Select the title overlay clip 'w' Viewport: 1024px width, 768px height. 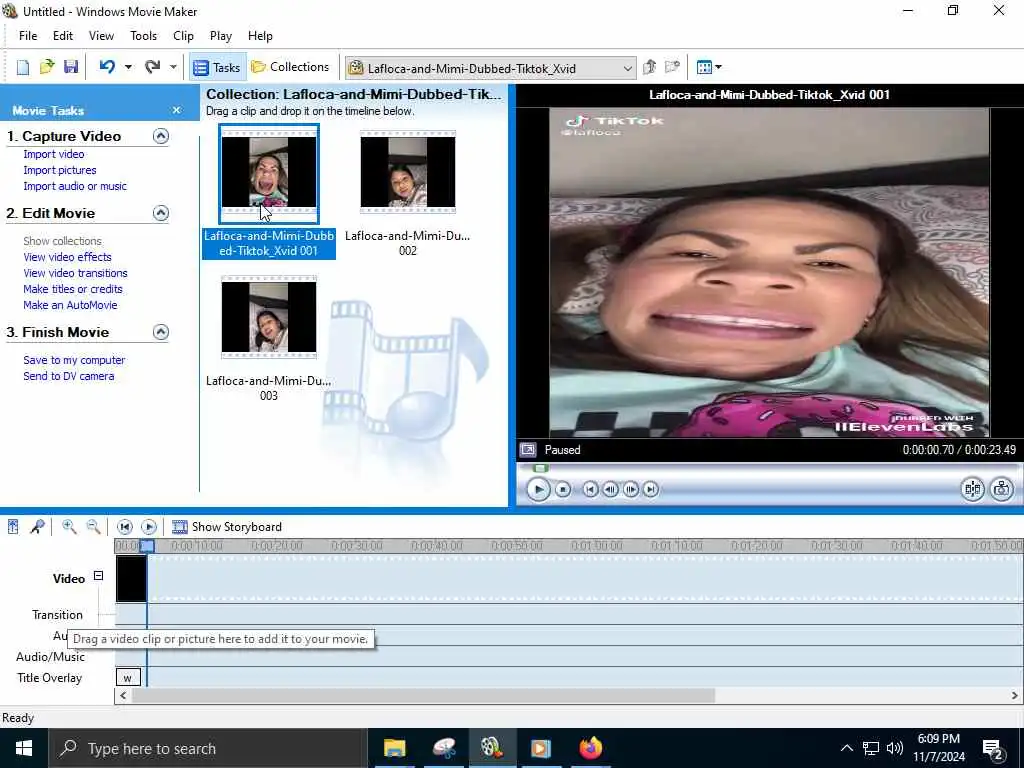coord(128,678)
